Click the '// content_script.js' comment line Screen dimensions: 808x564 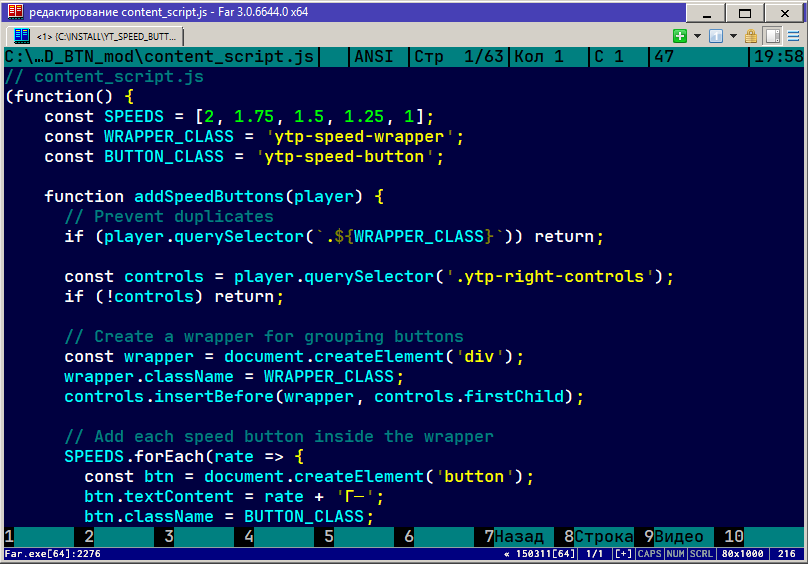coord(104,77)
